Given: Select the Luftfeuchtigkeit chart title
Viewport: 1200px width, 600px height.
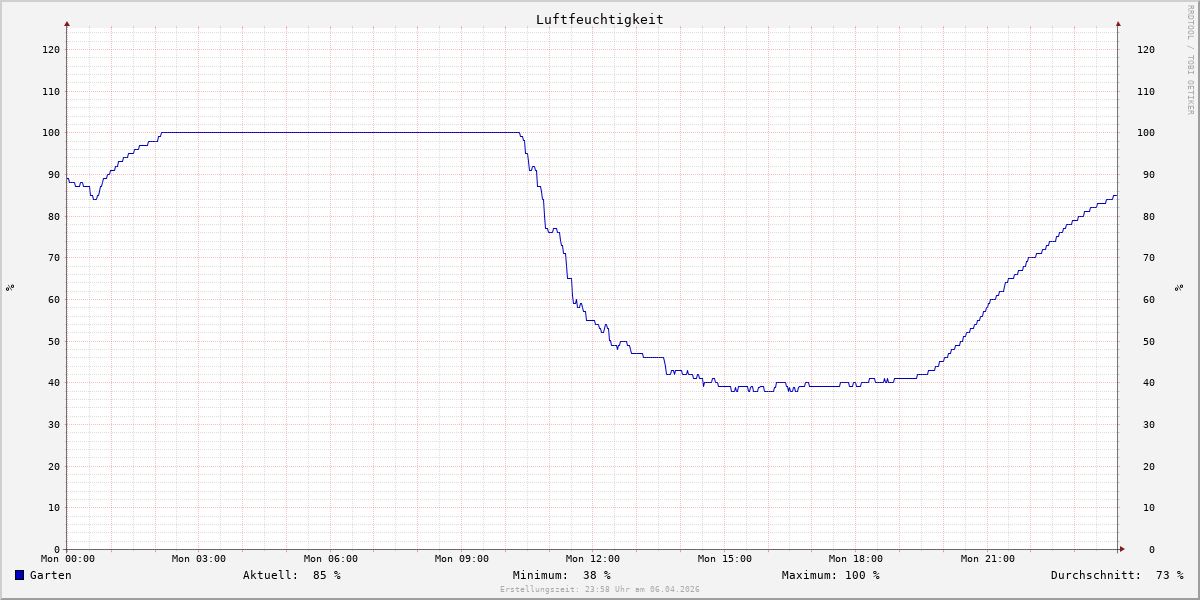Looking at the screenshot, I should coord(599,19).
